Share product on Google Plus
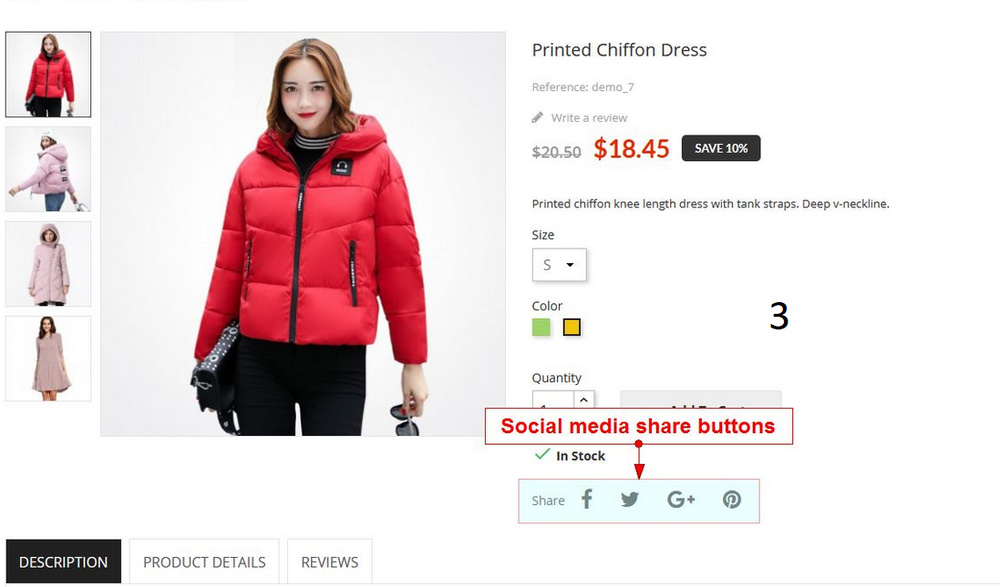This screenshot has height=587, width=1000. (x=680, y=499)
